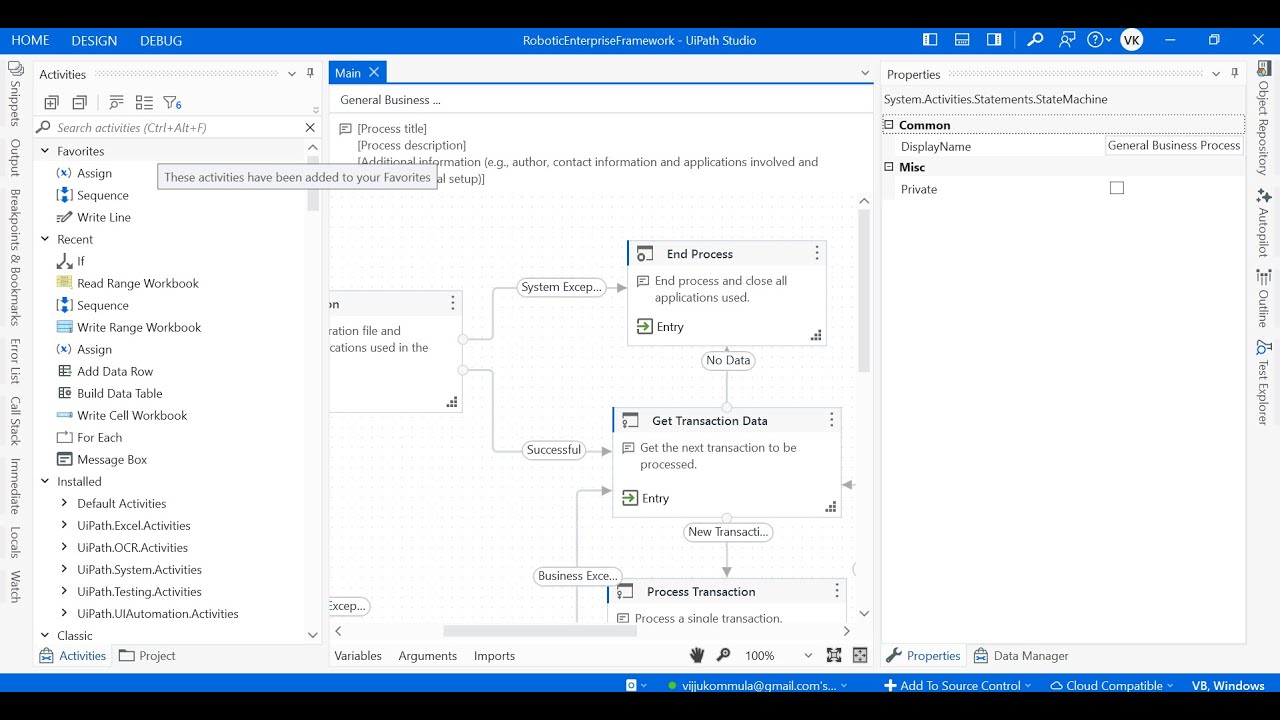Click Add To Source Control button
Image resolution: width=1280 pixels, height=720 pixels.
957,686
